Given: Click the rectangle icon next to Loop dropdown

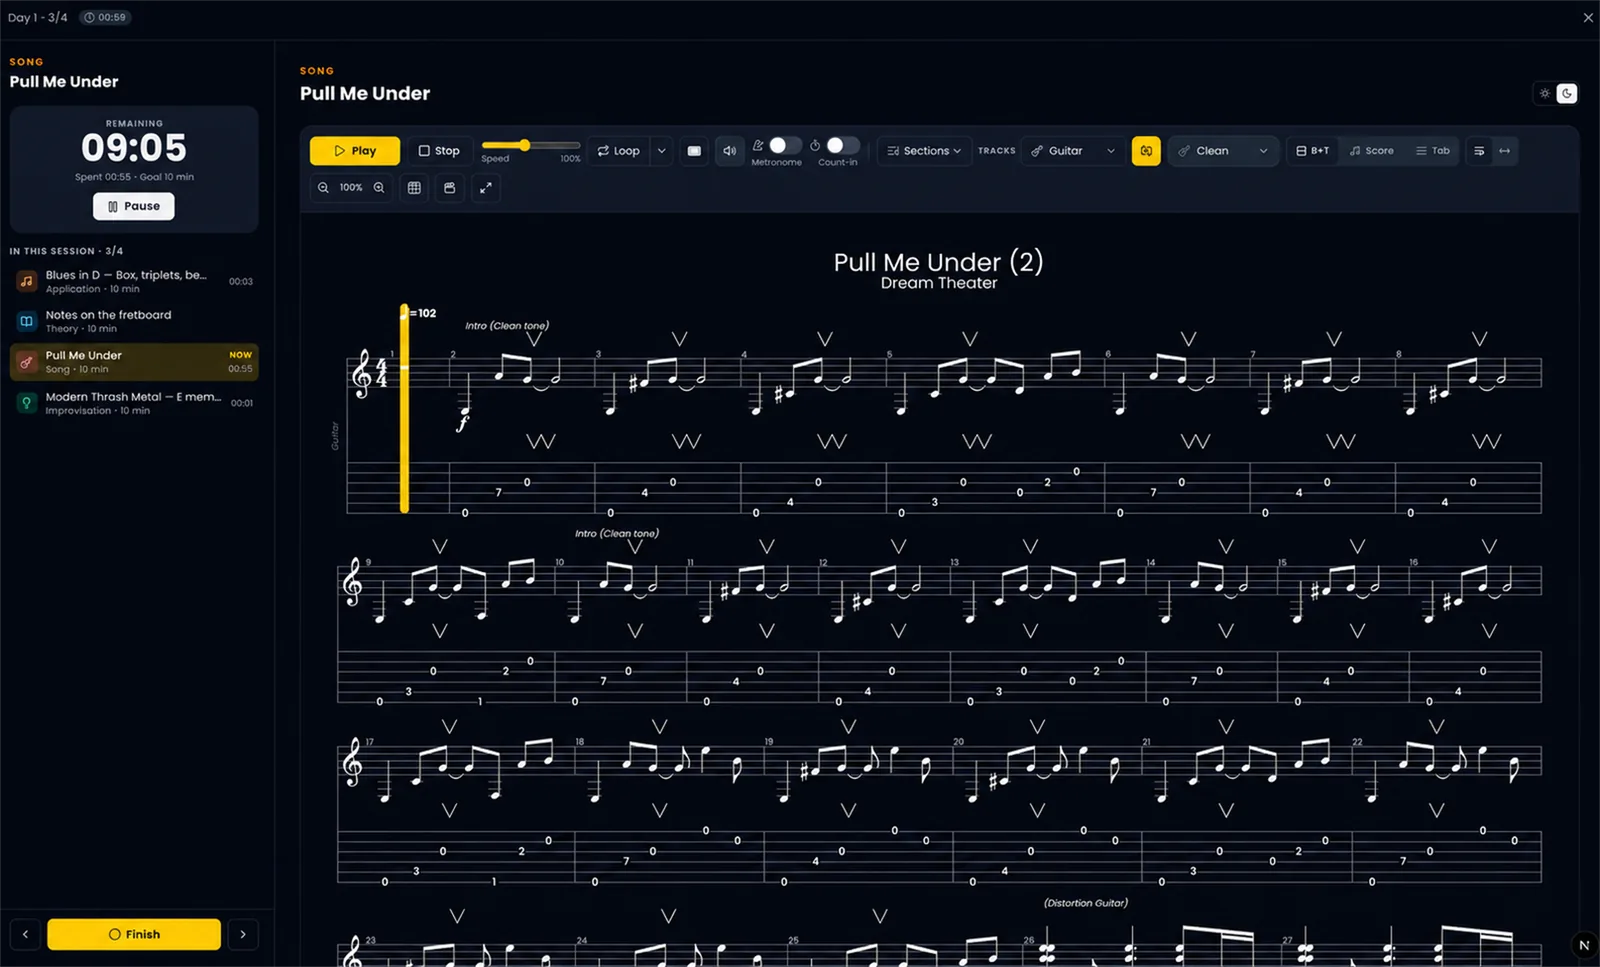Looking at the screenshot, I should tap(694, 151).
